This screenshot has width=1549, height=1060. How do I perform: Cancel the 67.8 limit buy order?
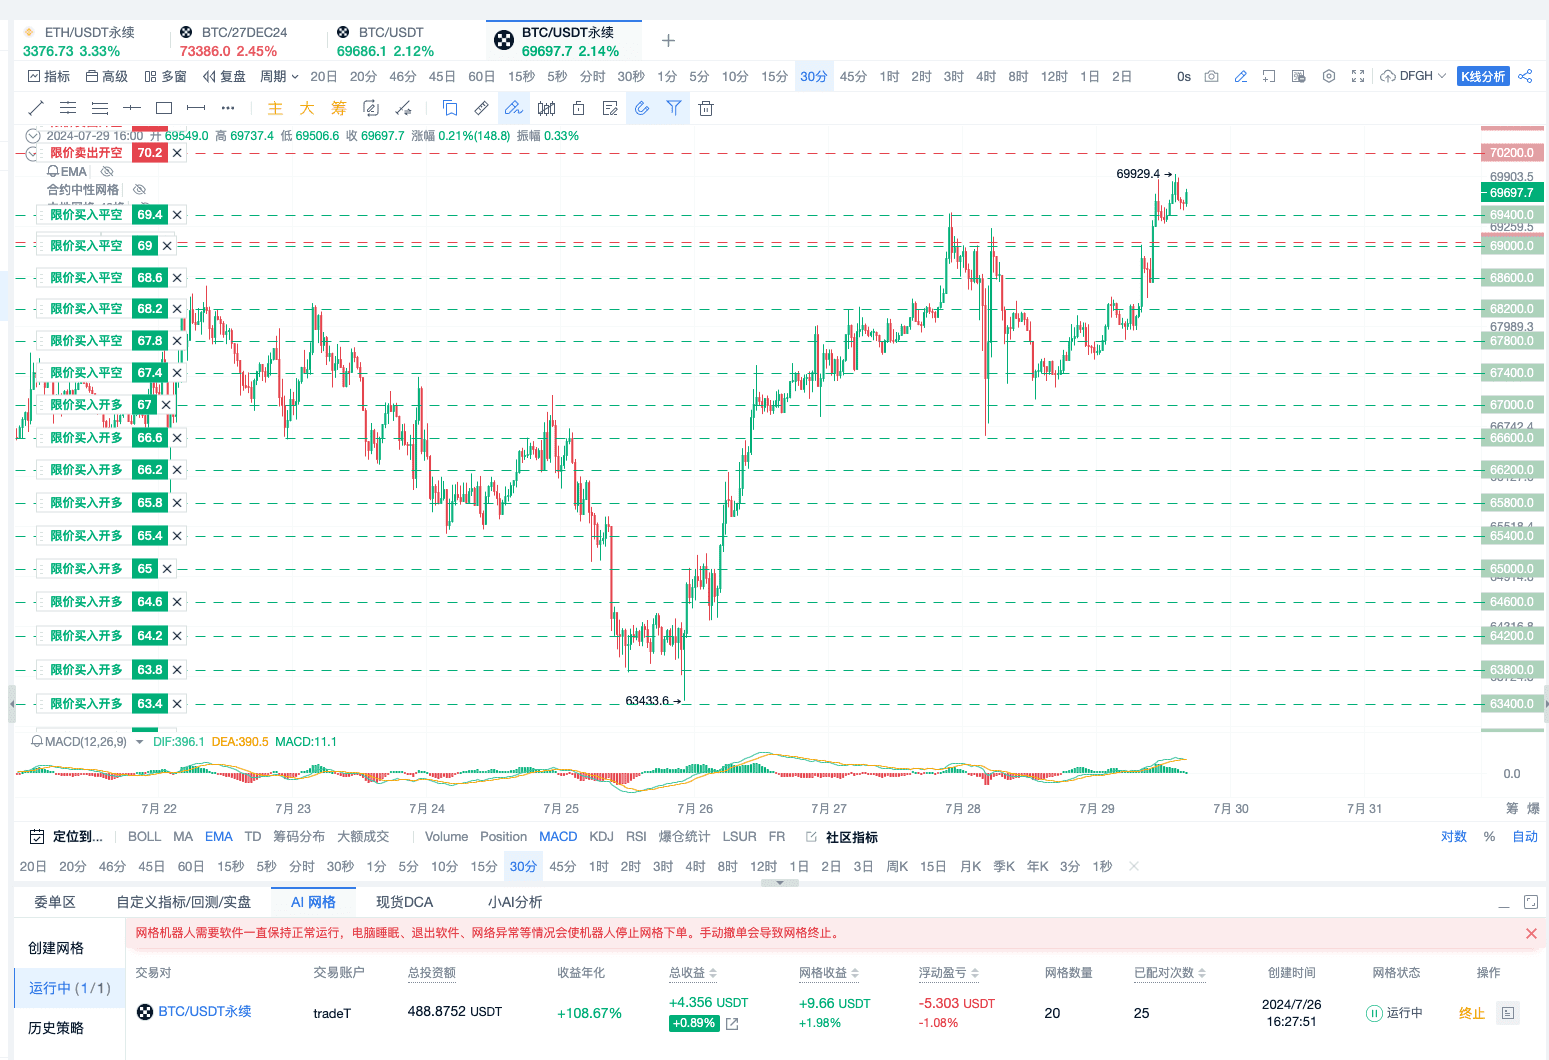click(177, 341)
